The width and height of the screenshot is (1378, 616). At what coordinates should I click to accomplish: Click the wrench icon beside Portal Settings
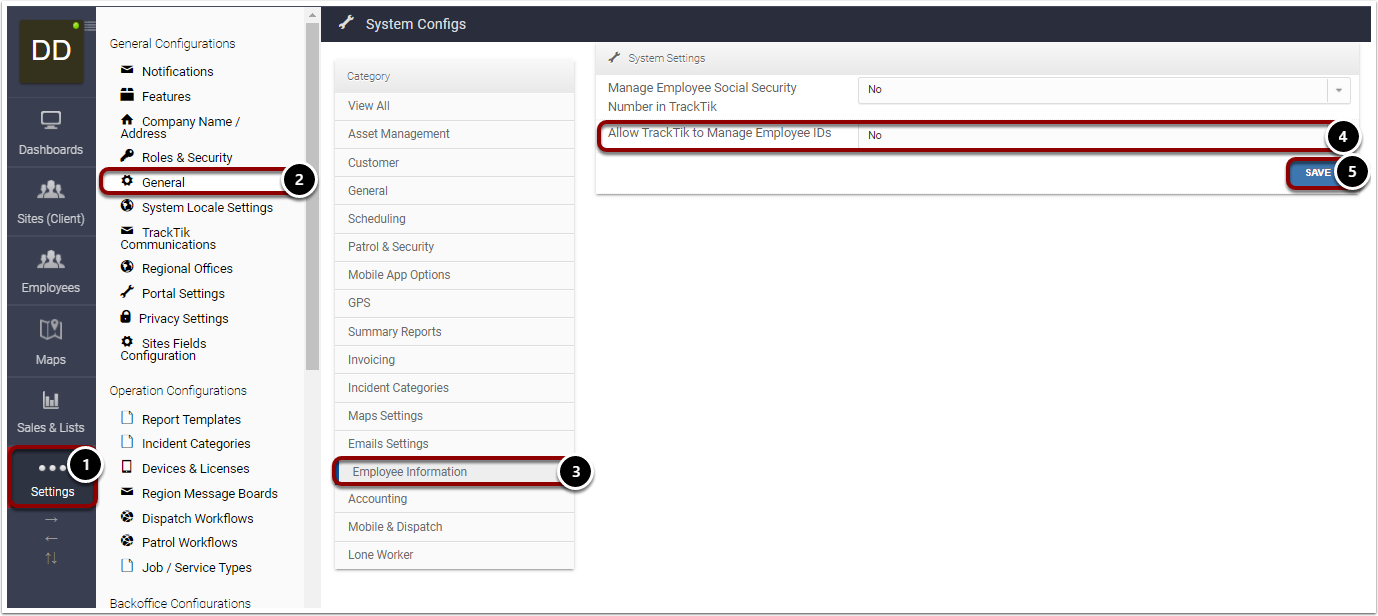tap(127, 292)
